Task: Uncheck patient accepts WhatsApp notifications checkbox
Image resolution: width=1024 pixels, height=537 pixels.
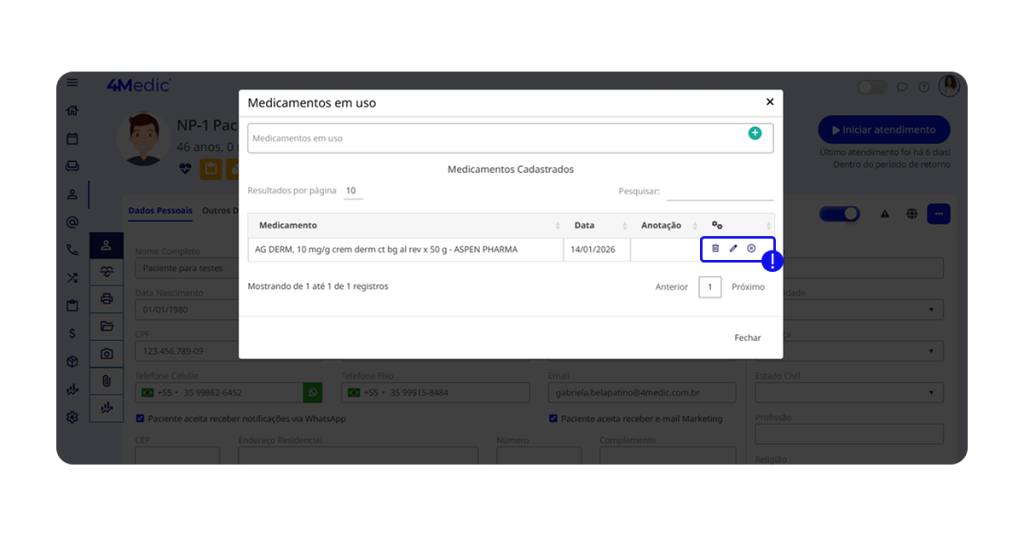Action: (x=140, y=418)
